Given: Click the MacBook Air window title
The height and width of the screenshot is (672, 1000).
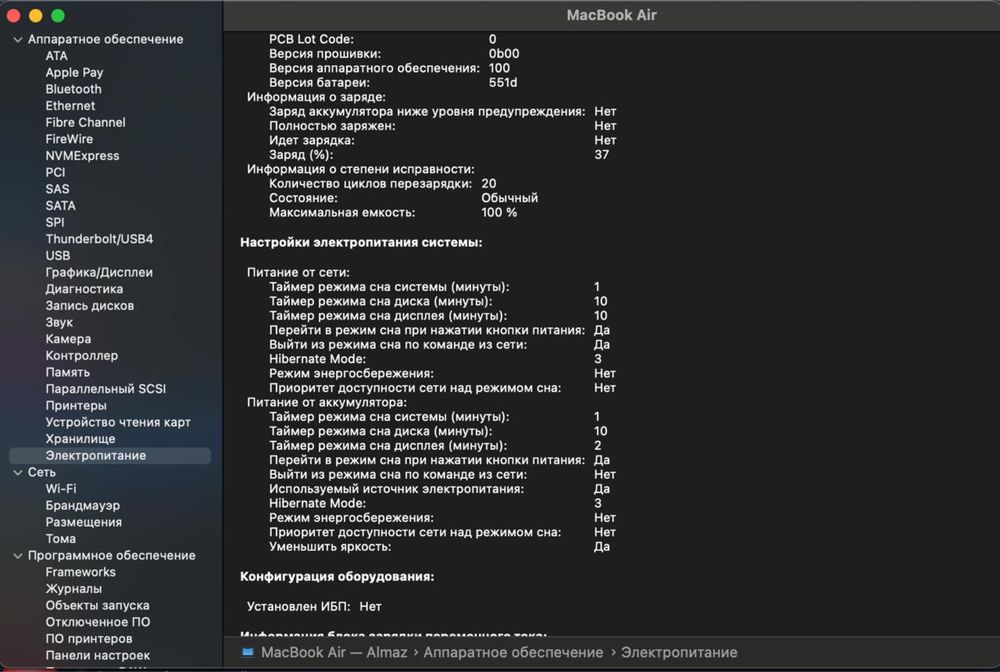Looking at the screenshot, I should (612, 15).
